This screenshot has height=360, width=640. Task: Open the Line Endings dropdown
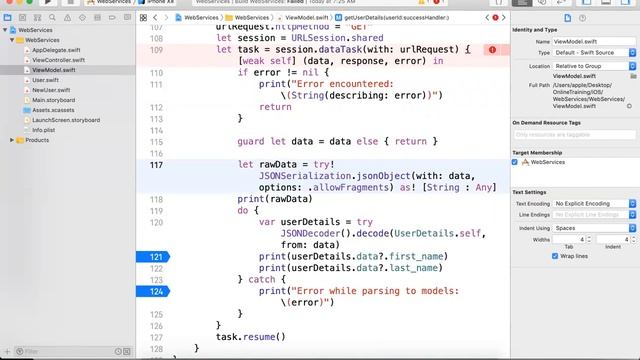coord(594,214)
